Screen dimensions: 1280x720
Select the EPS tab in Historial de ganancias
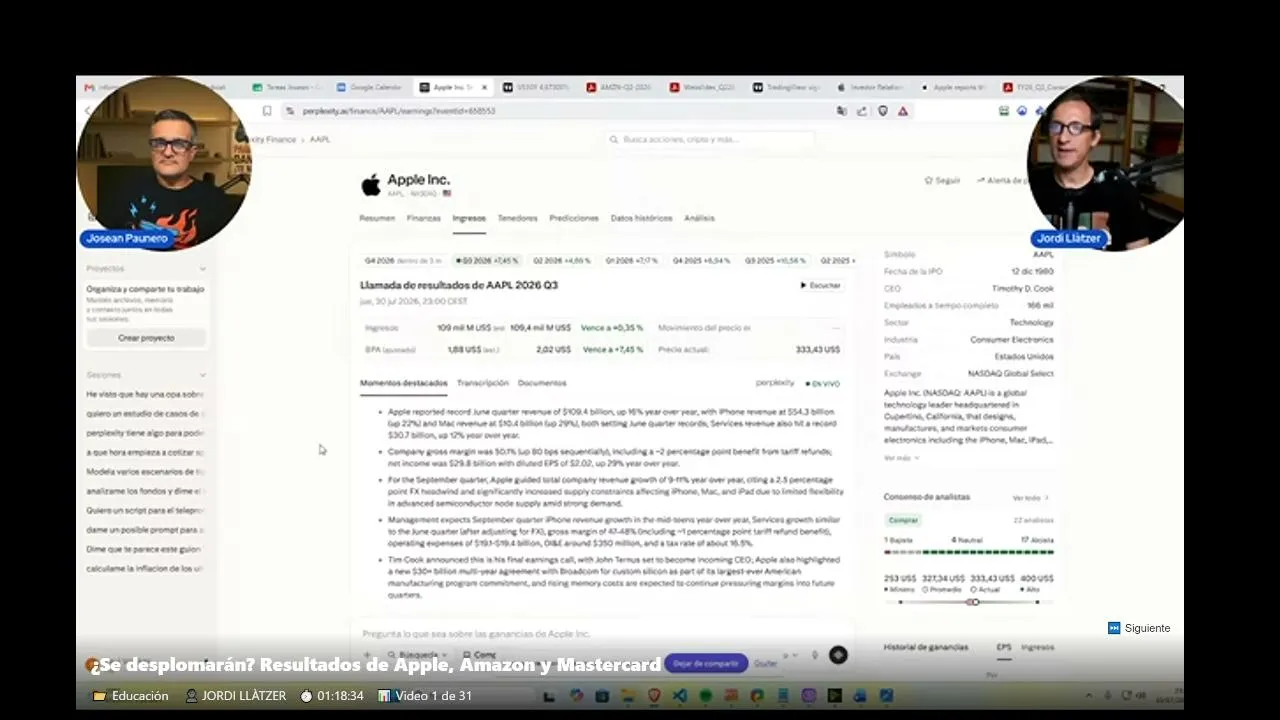coord(1004,647)
